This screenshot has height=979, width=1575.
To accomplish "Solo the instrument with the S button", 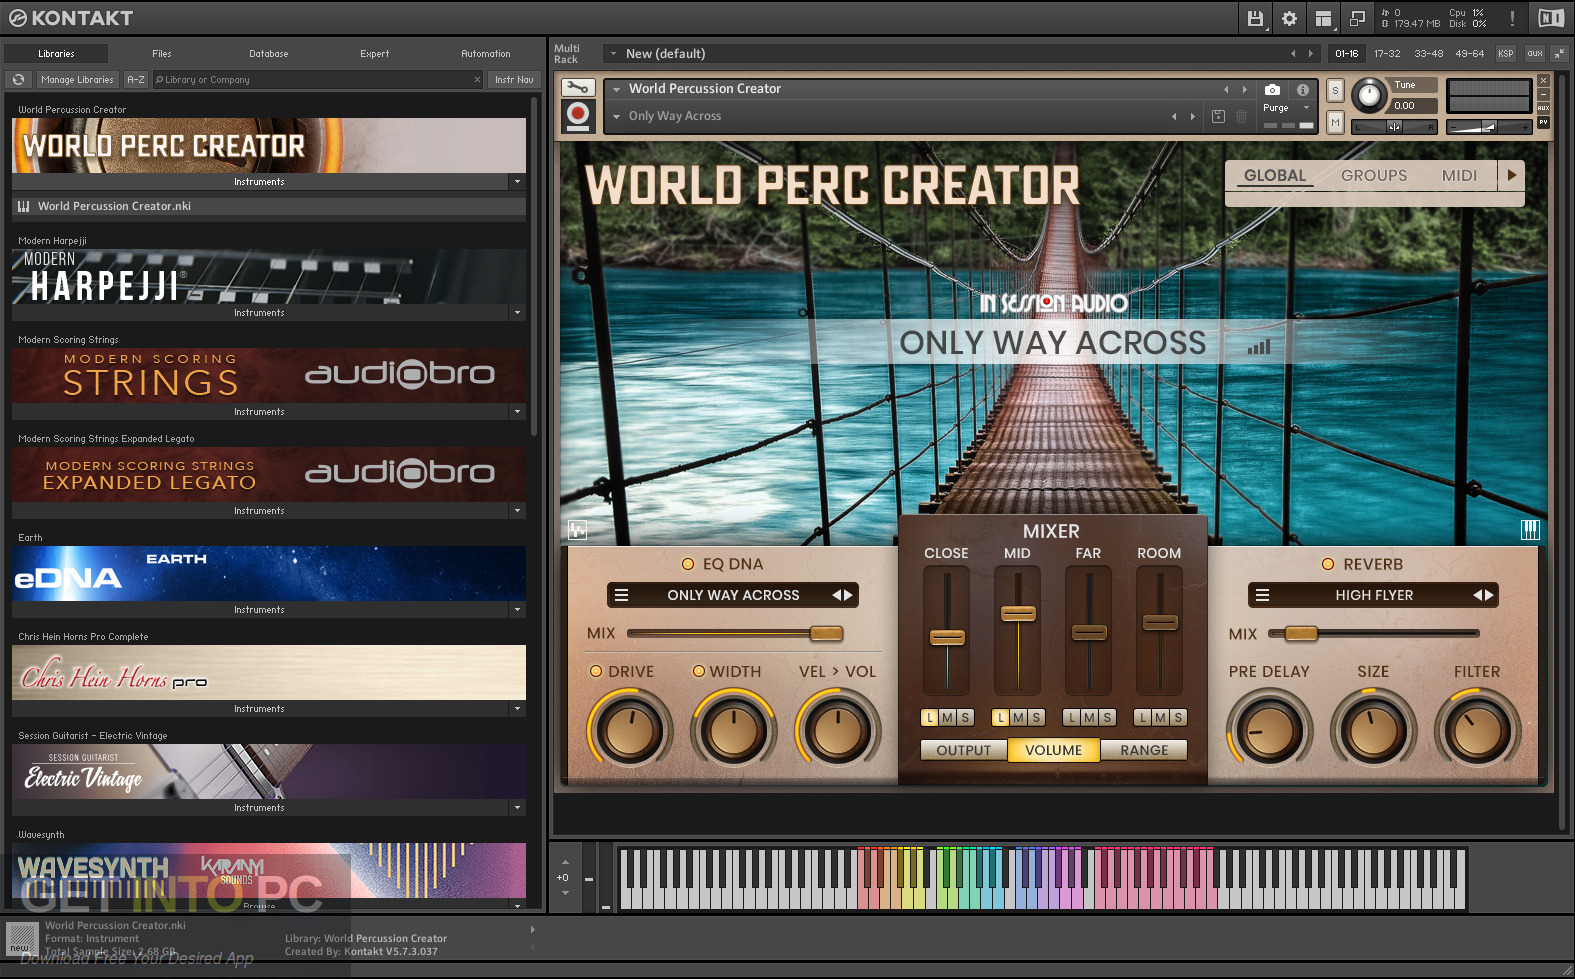I will pos(1335,90).
